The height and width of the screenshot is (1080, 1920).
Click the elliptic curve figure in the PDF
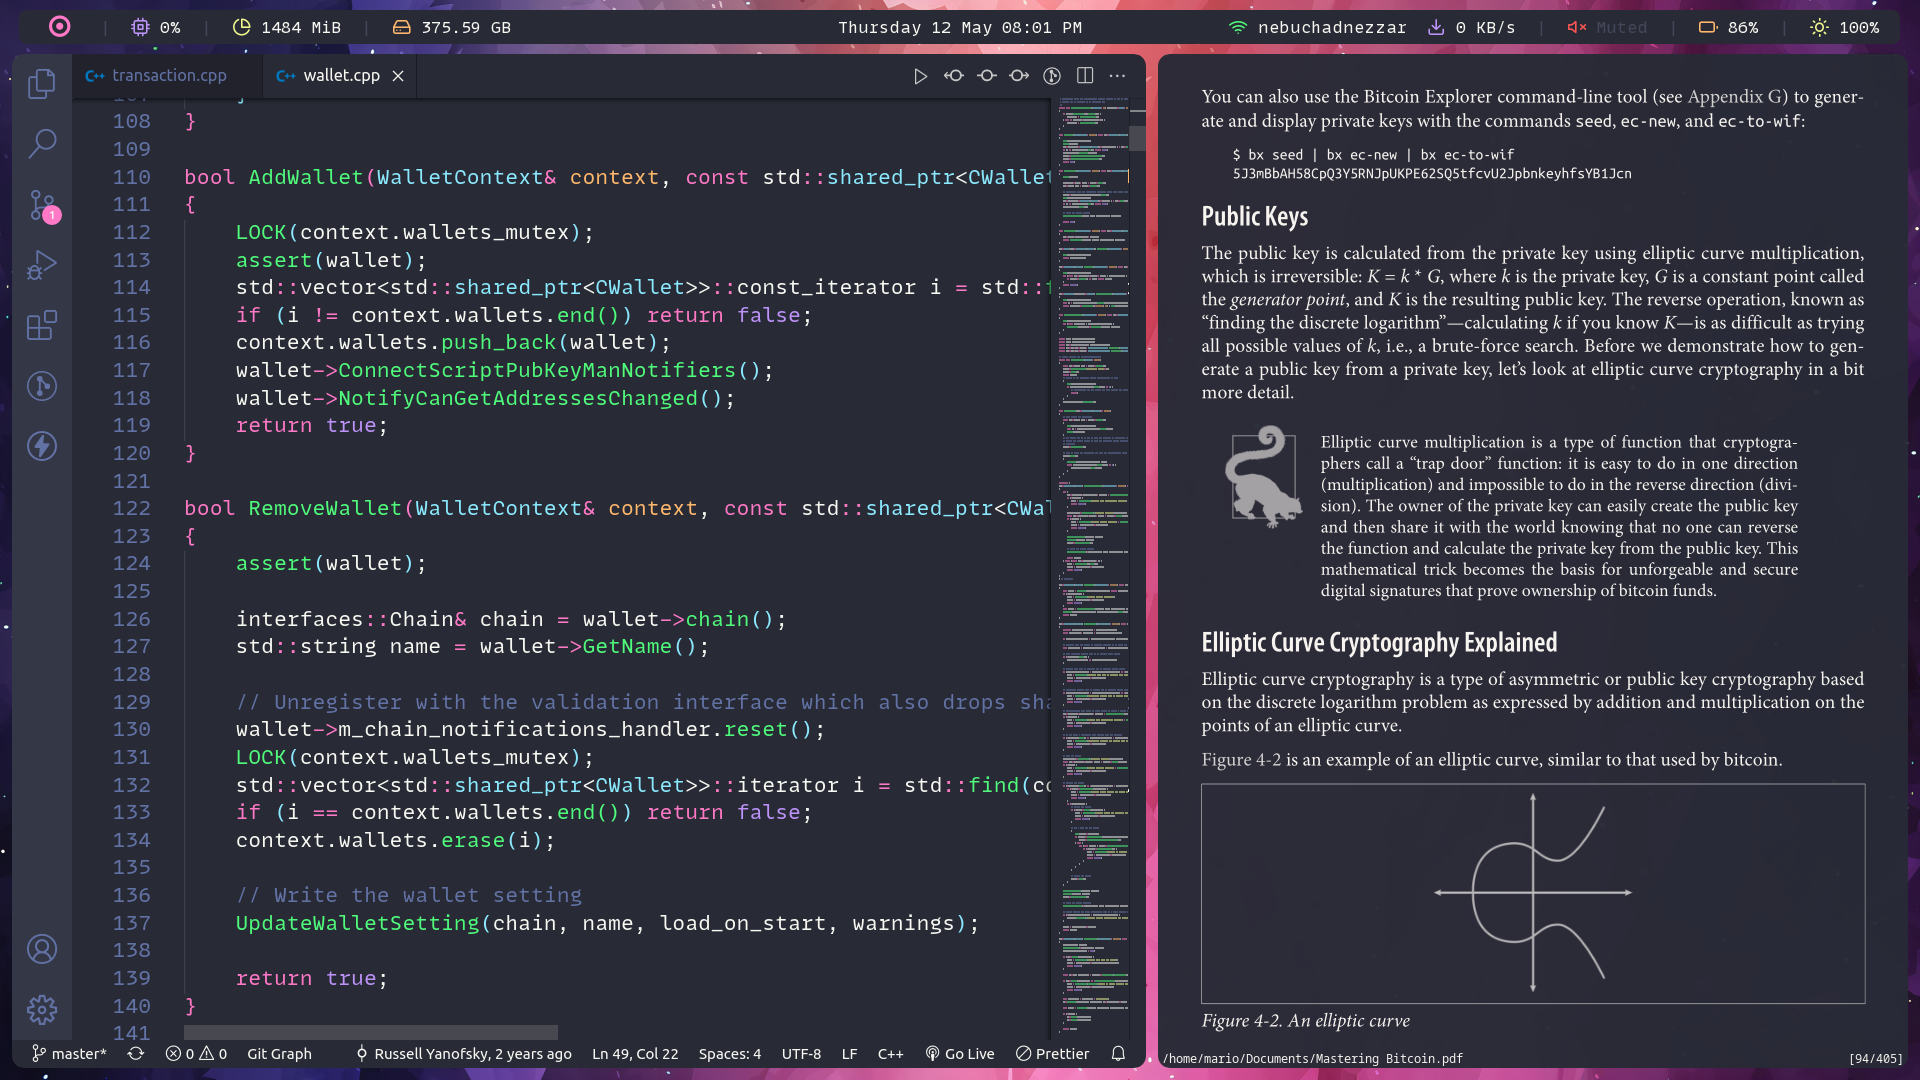tap(1533, 893)
